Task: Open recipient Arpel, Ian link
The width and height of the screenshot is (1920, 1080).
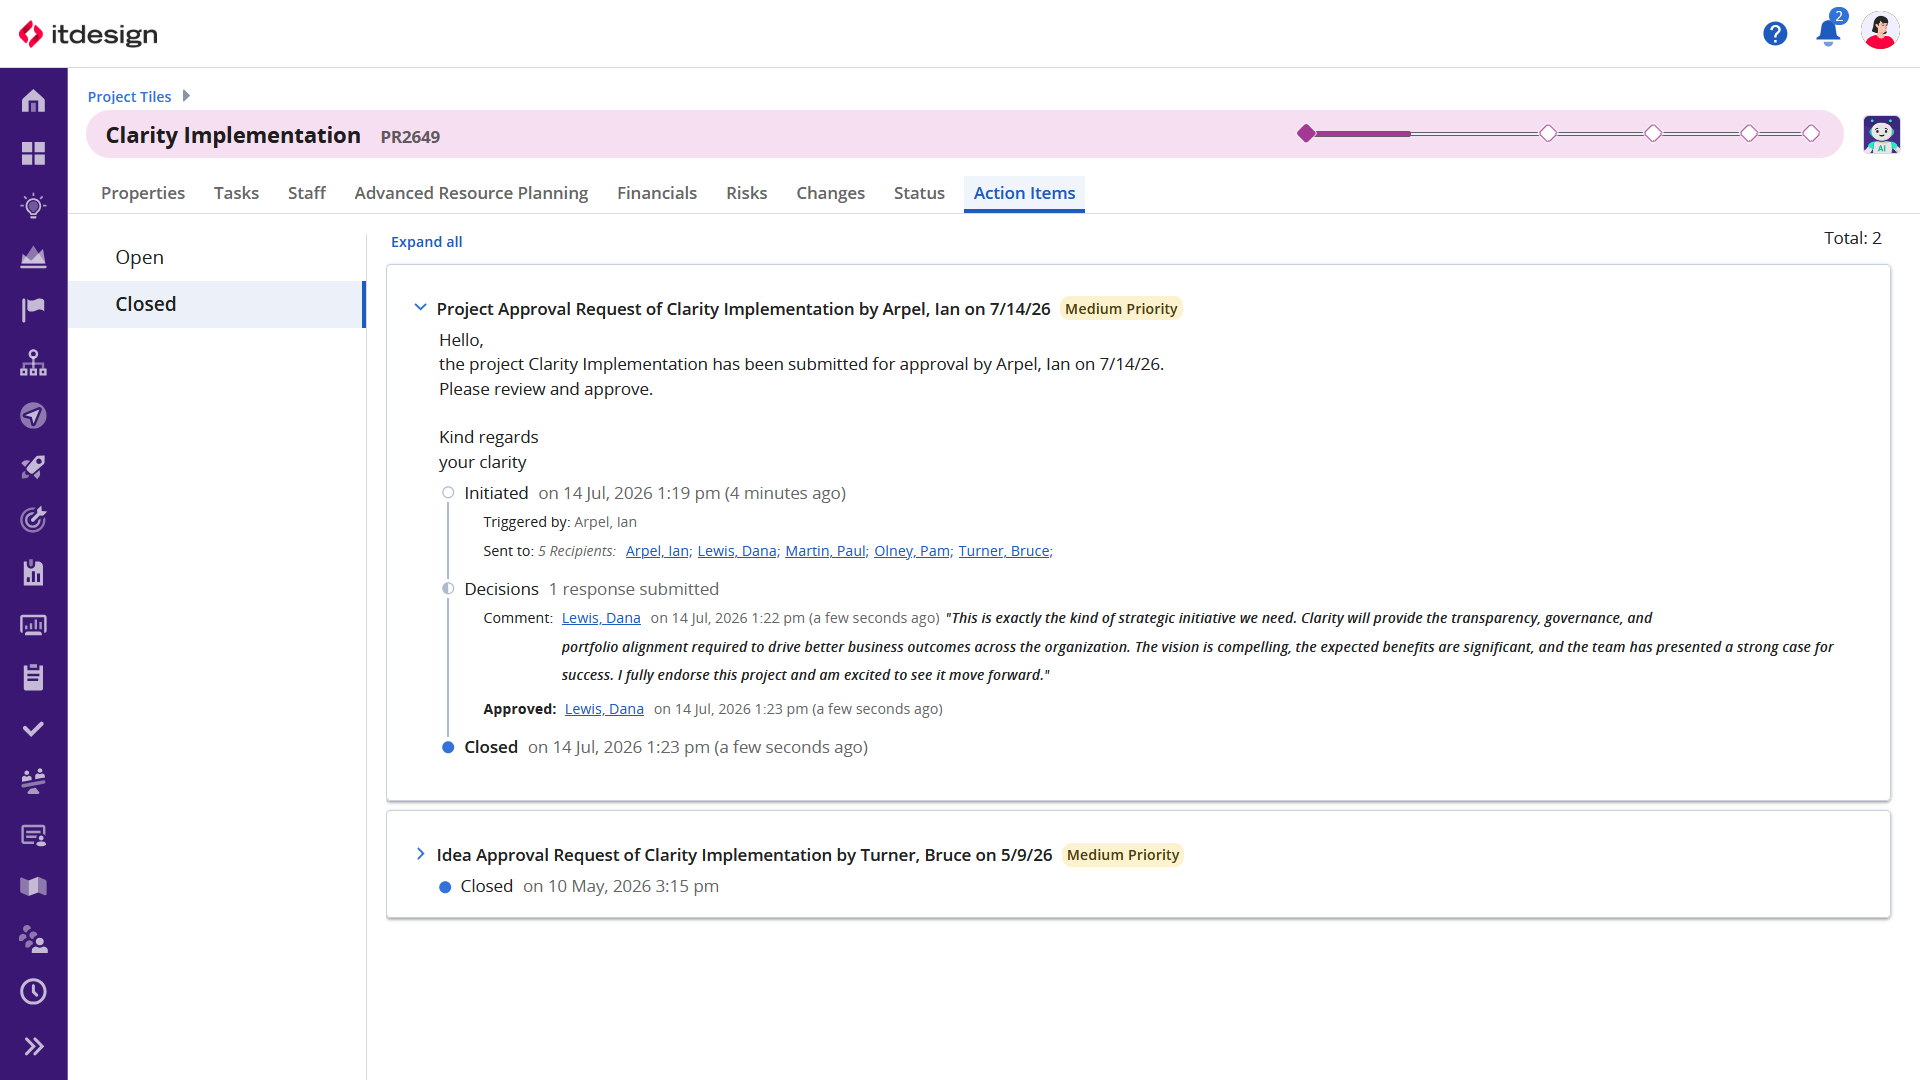Action: tap(657, 551)
